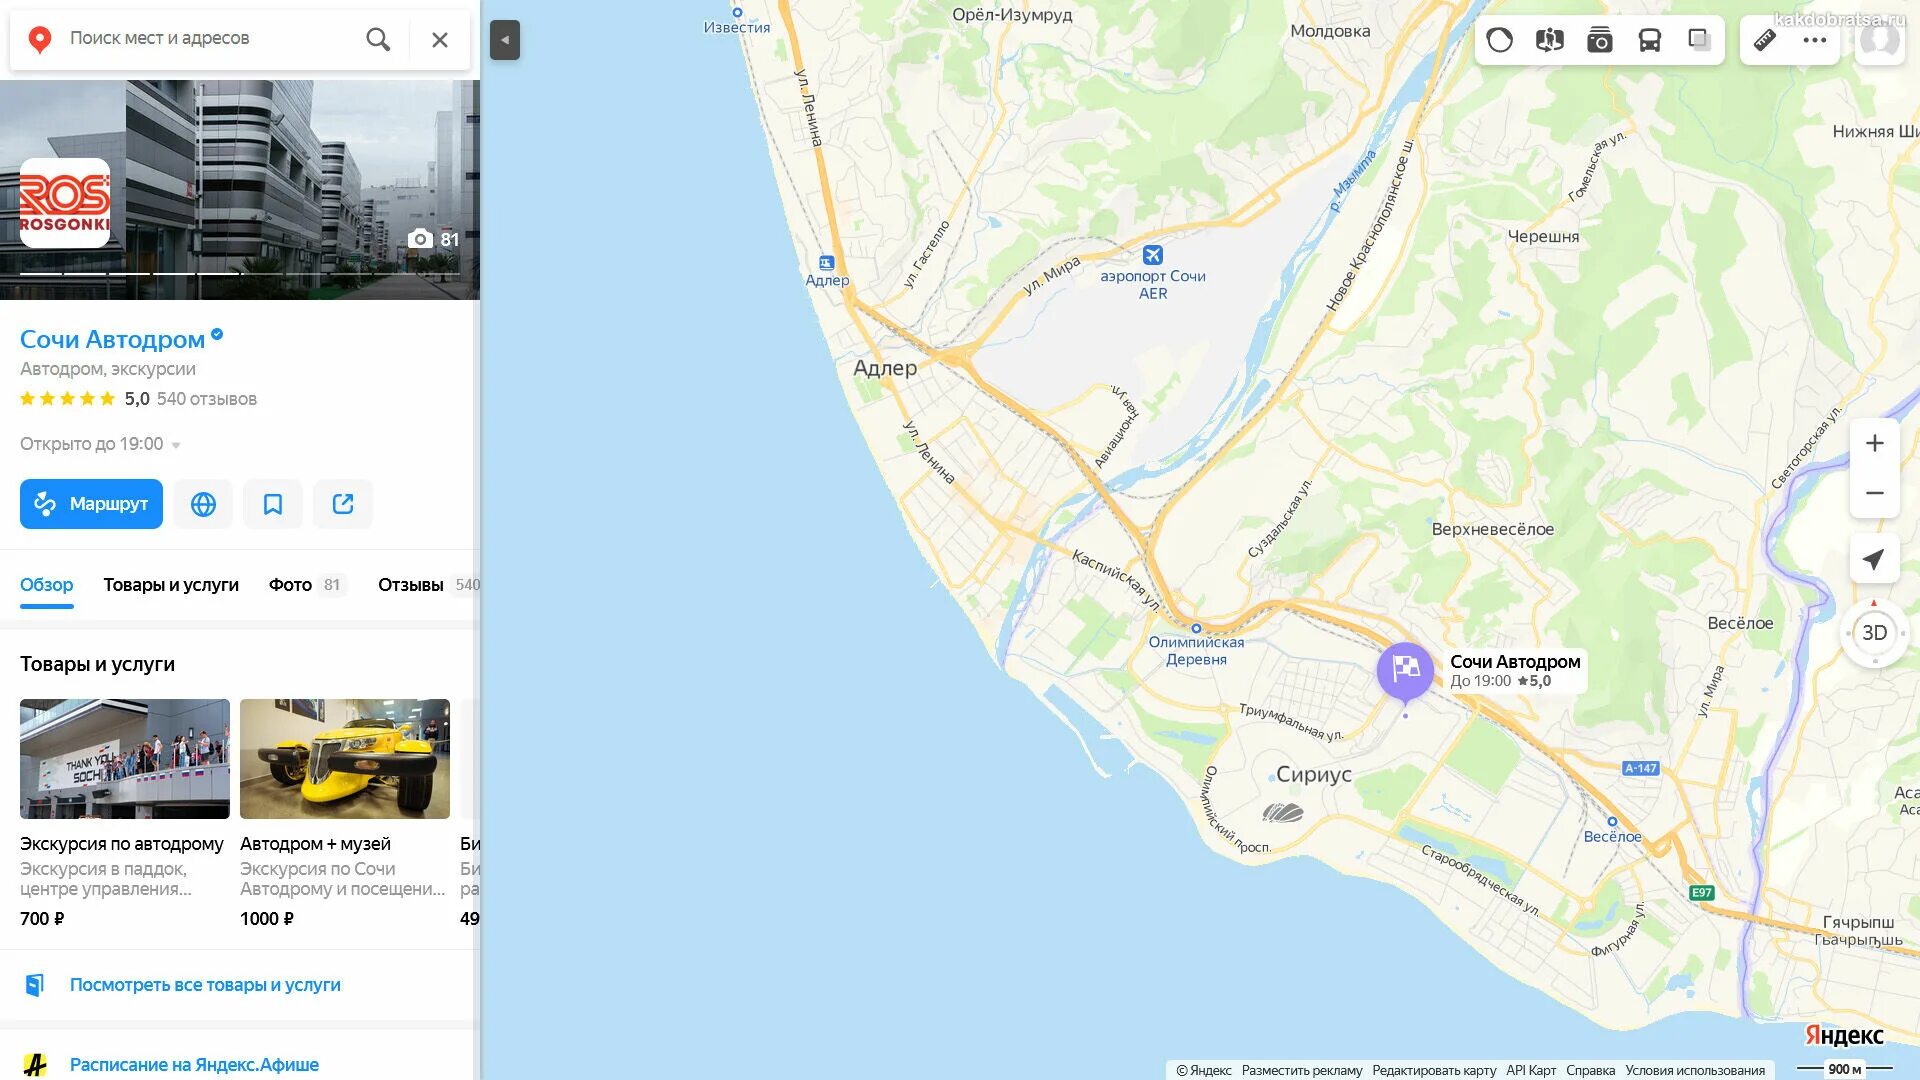The height and width of the screenshot is (1080, 1920).
Task: Open photo gallery with 81 photos
Action: click(434, 239)
